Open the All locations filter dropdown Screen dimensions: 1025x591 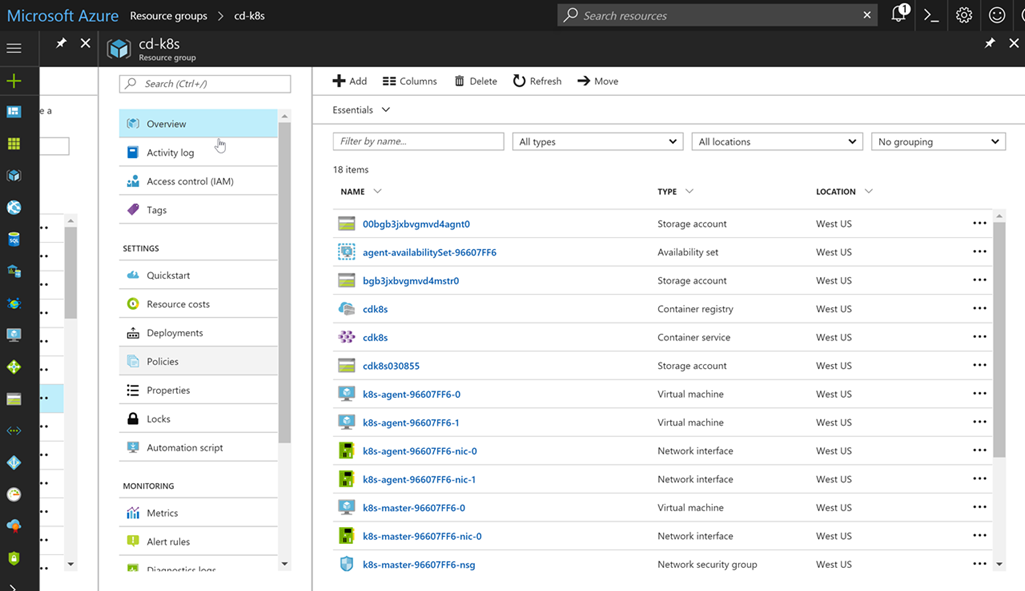[x=777, y=142]
